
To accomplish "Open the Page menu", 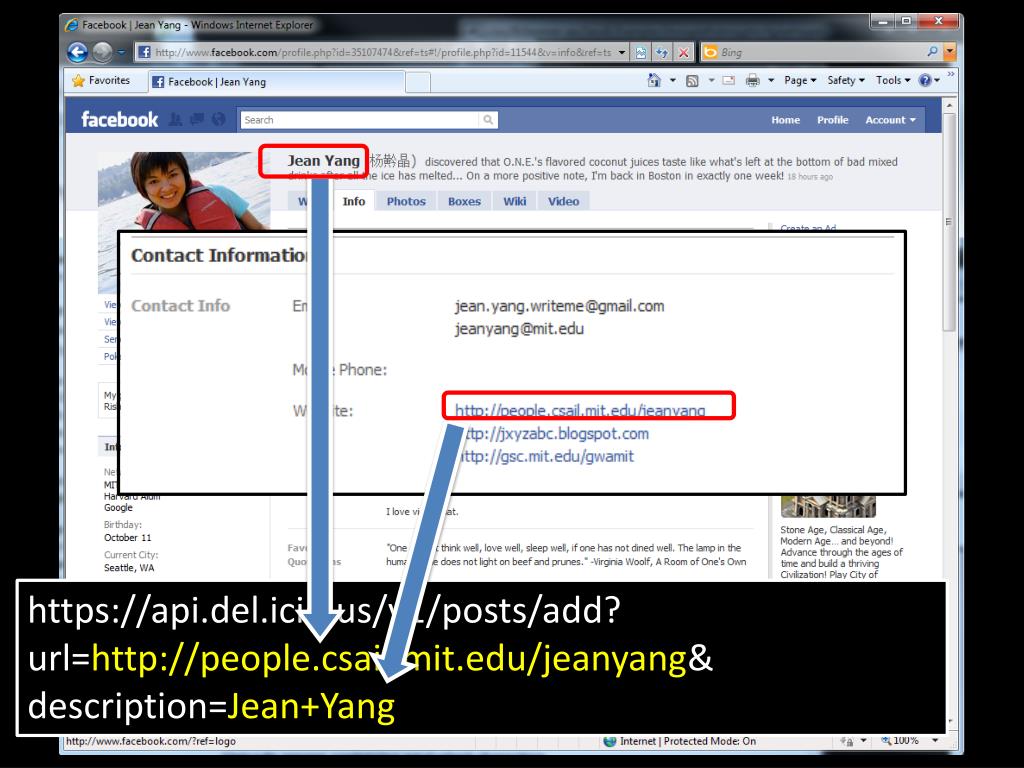I will click(800, 80).
